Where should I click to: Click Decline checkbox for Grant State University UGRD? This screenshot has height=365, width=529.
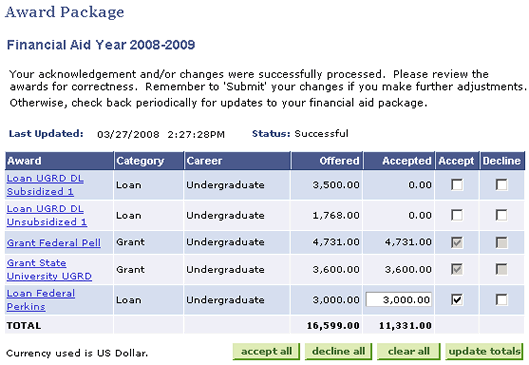pos(501,269)
